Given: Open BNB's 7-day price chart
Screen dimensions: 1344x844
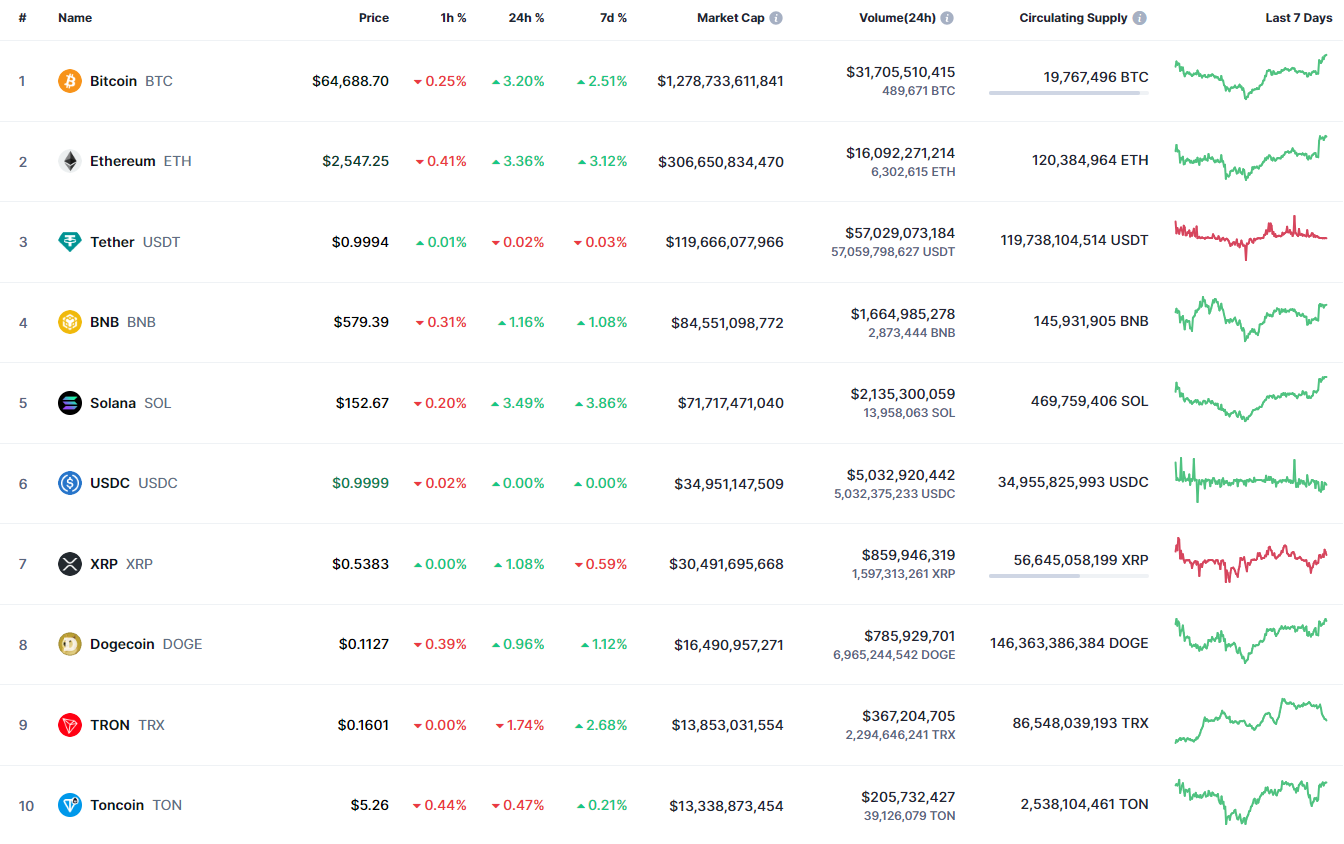Looking at the screenshot, I should [1251, 319].
